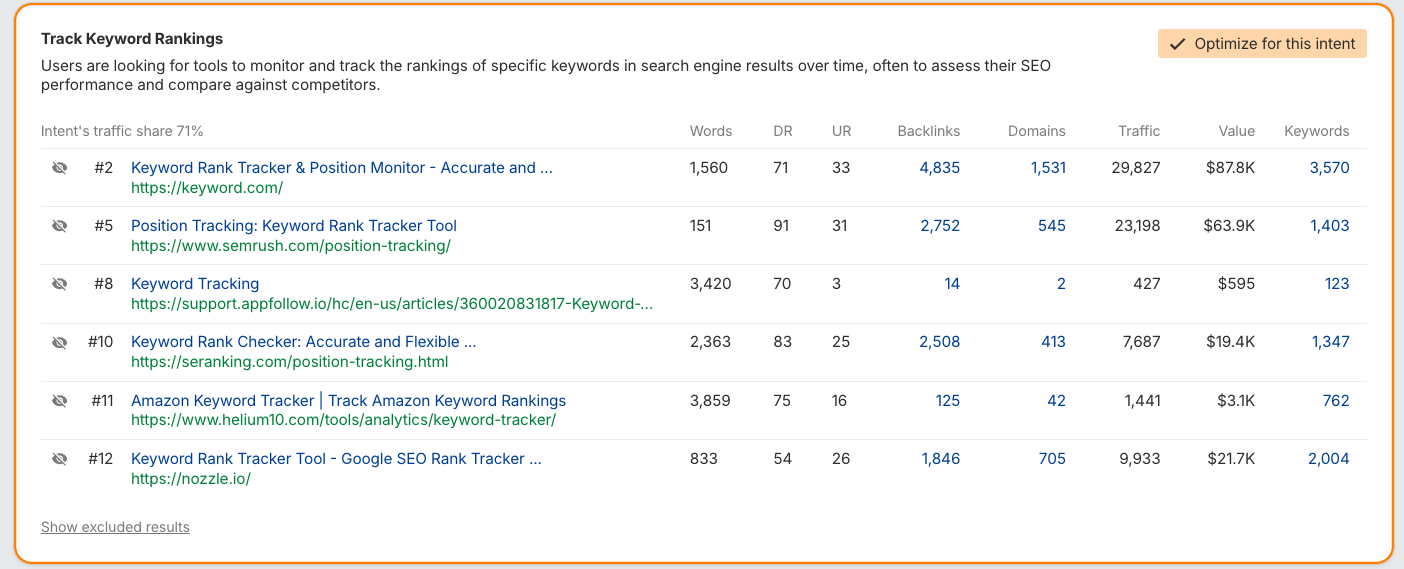View 3,570 keywords for keyword.com
The width and height of the screenshot is (1404, 569).
tap(1329, 168)
